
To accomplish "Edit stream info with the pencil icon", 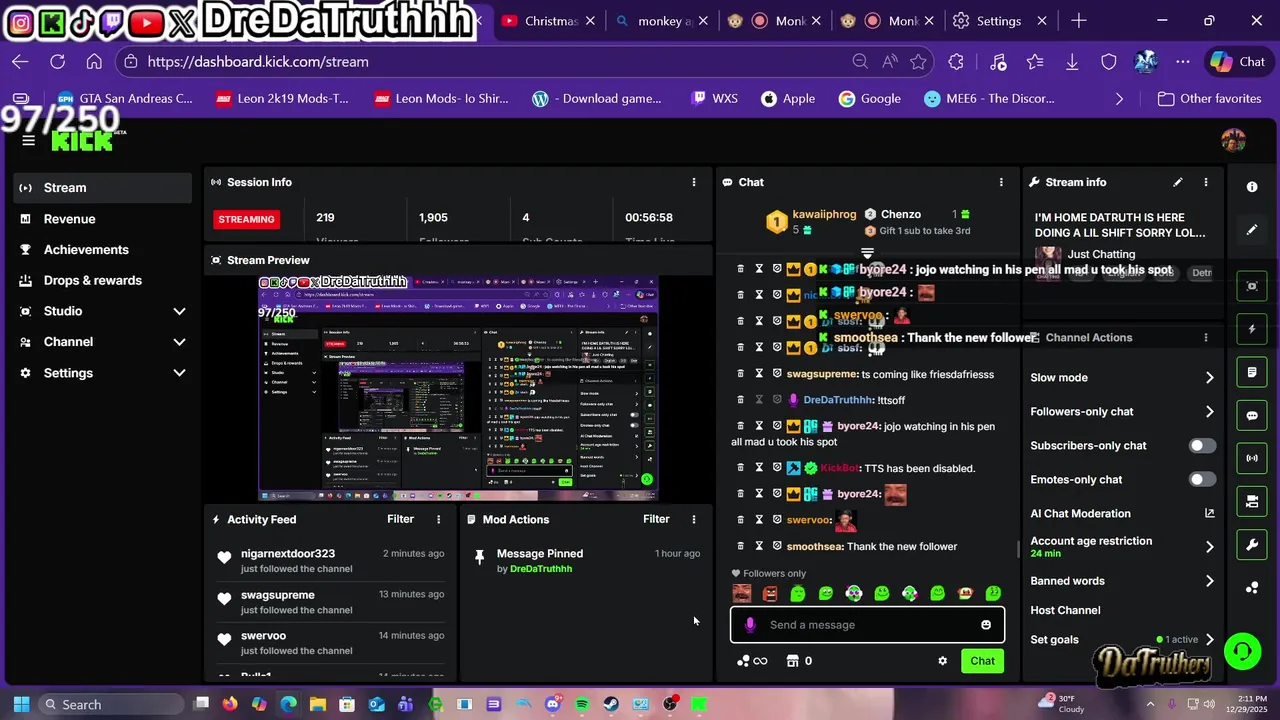I will 1178,182.
